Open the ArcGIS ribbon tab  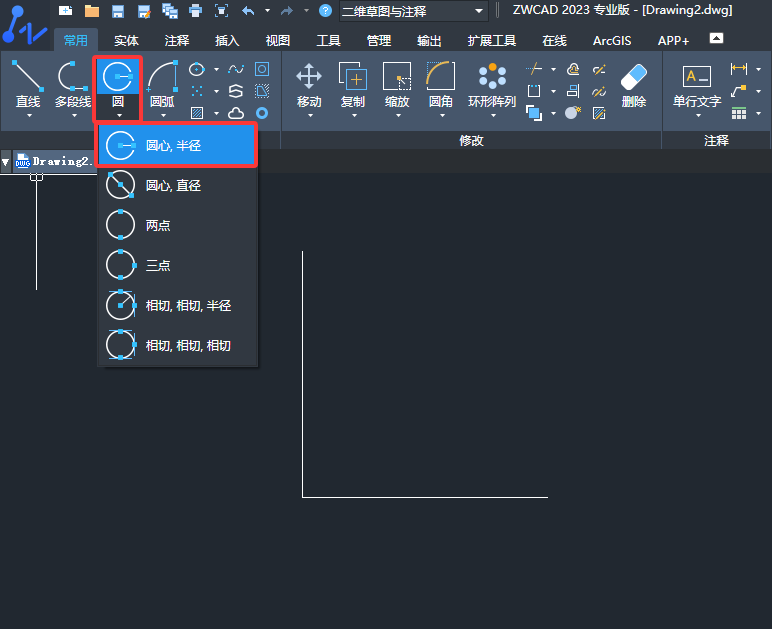point(612,40)
